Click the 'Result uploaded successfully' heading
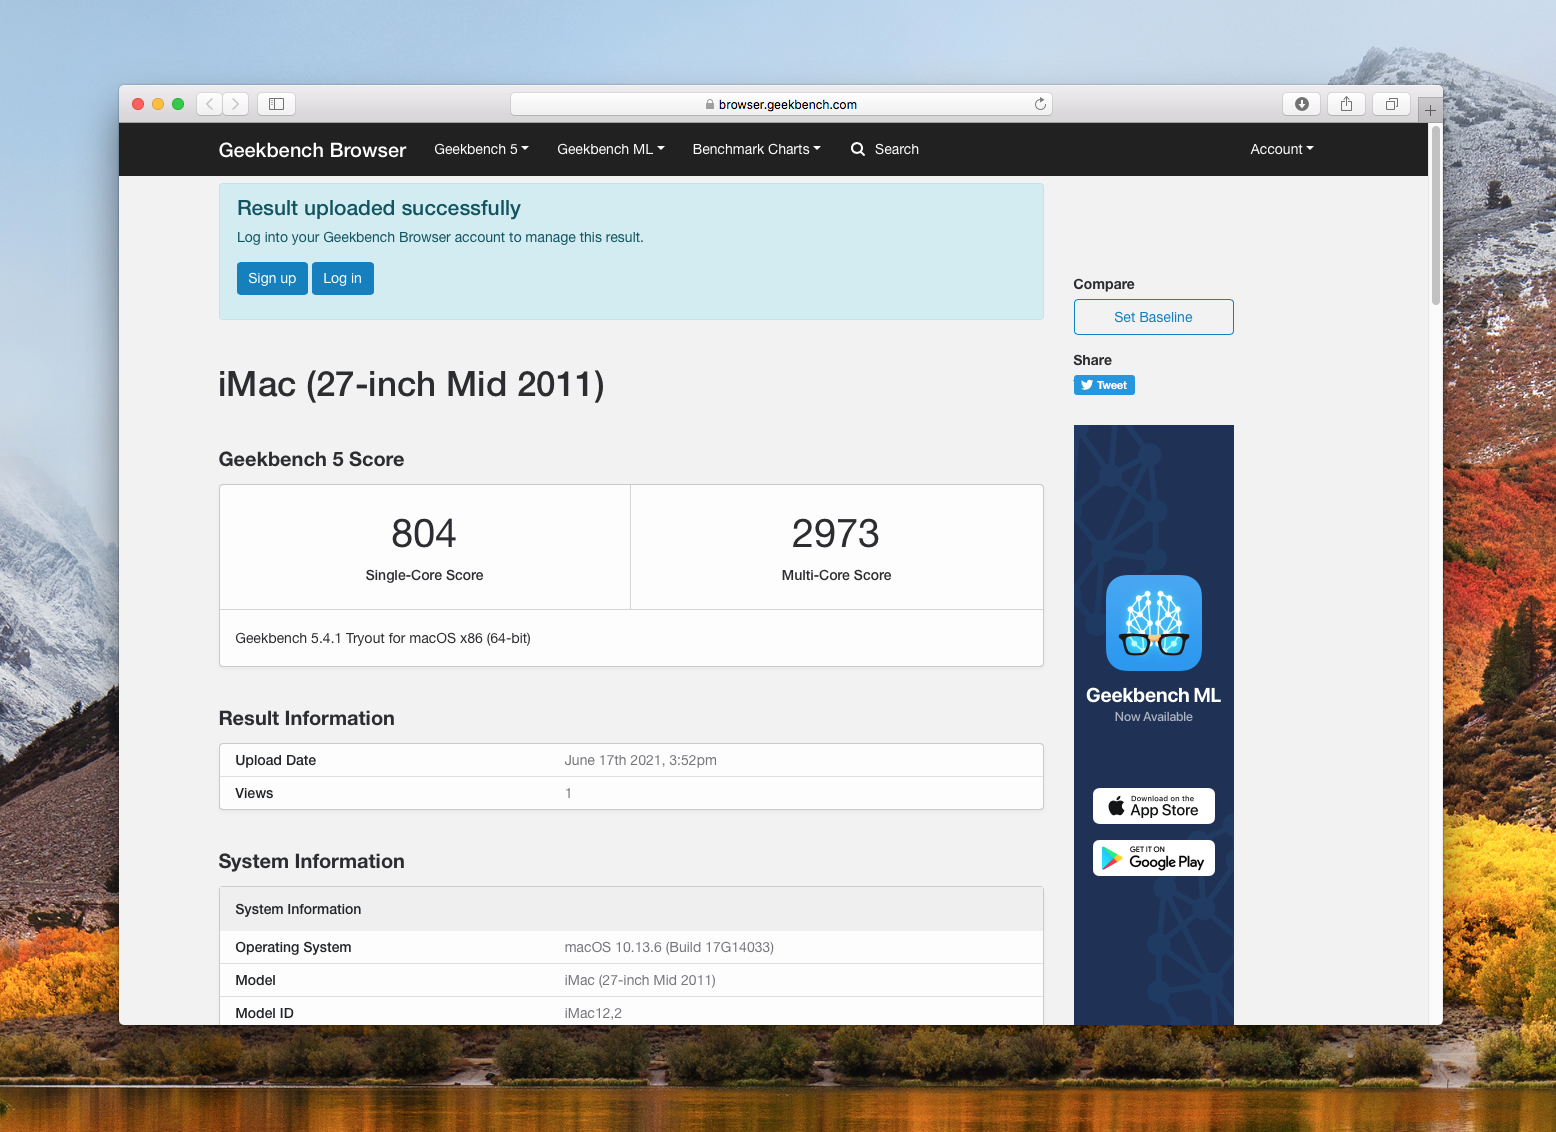The height and width of the screenshot is (1132, 1556). pyautogui.click(x=379, y=208)
